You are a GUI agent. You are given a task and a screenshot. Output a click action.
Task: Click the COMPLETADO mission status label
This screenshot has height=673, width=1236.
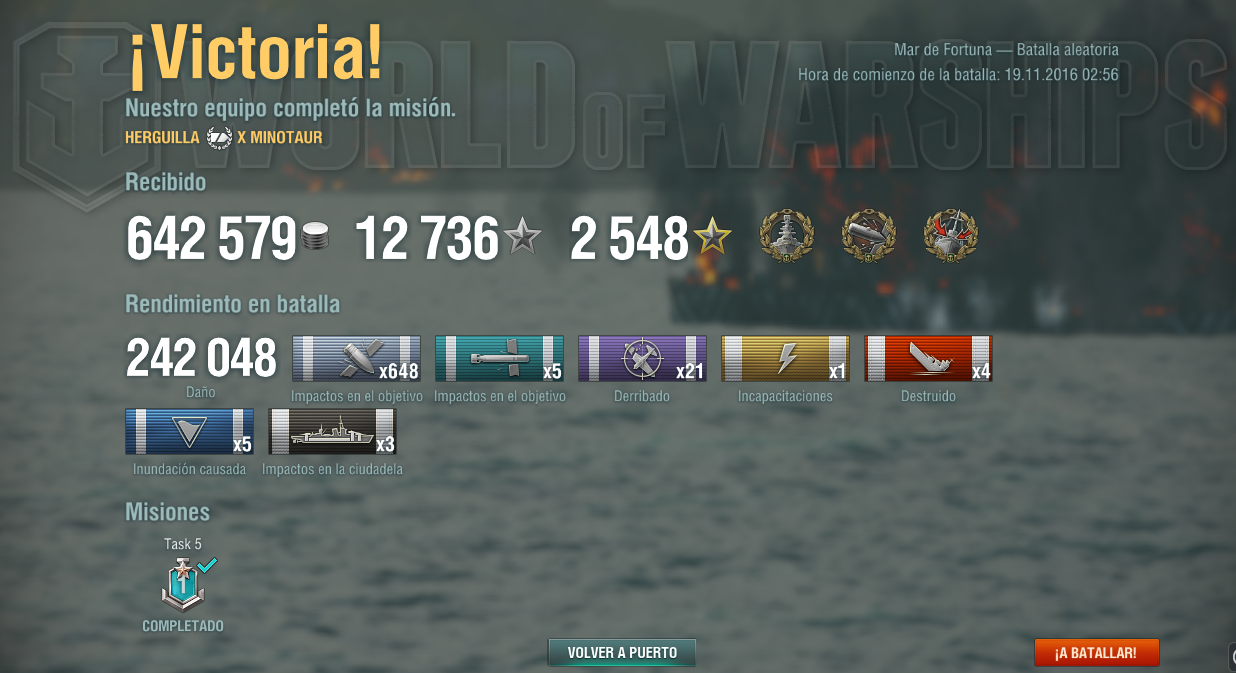click(x=183, y=627)
